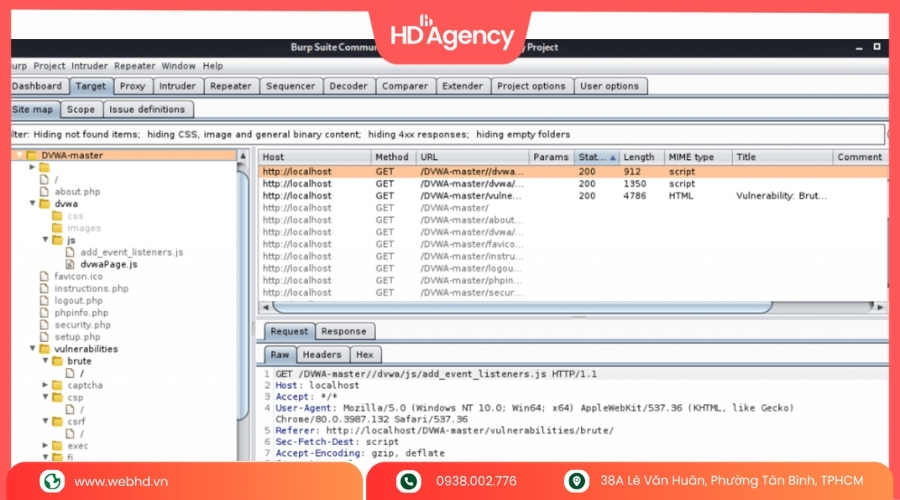This screenshot has height=500, width=900.
Task: Click the brute folder icon
Action: pos(57,361)
